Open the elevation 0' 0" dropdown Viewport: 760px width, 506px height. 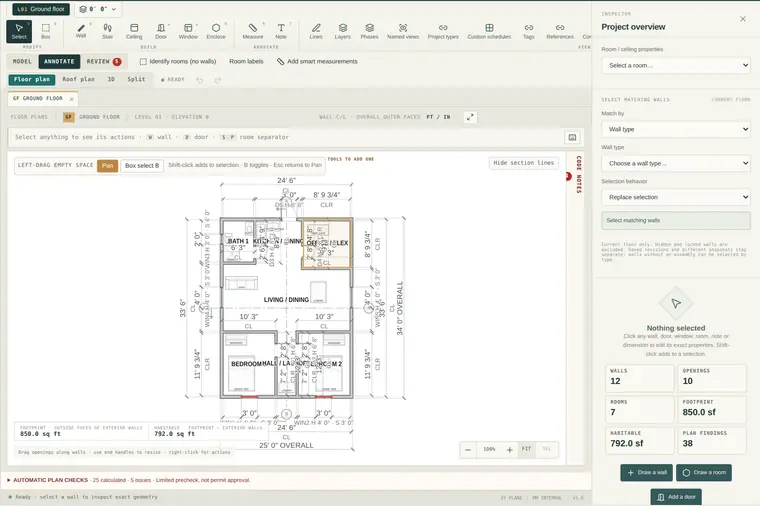point(98,9)
